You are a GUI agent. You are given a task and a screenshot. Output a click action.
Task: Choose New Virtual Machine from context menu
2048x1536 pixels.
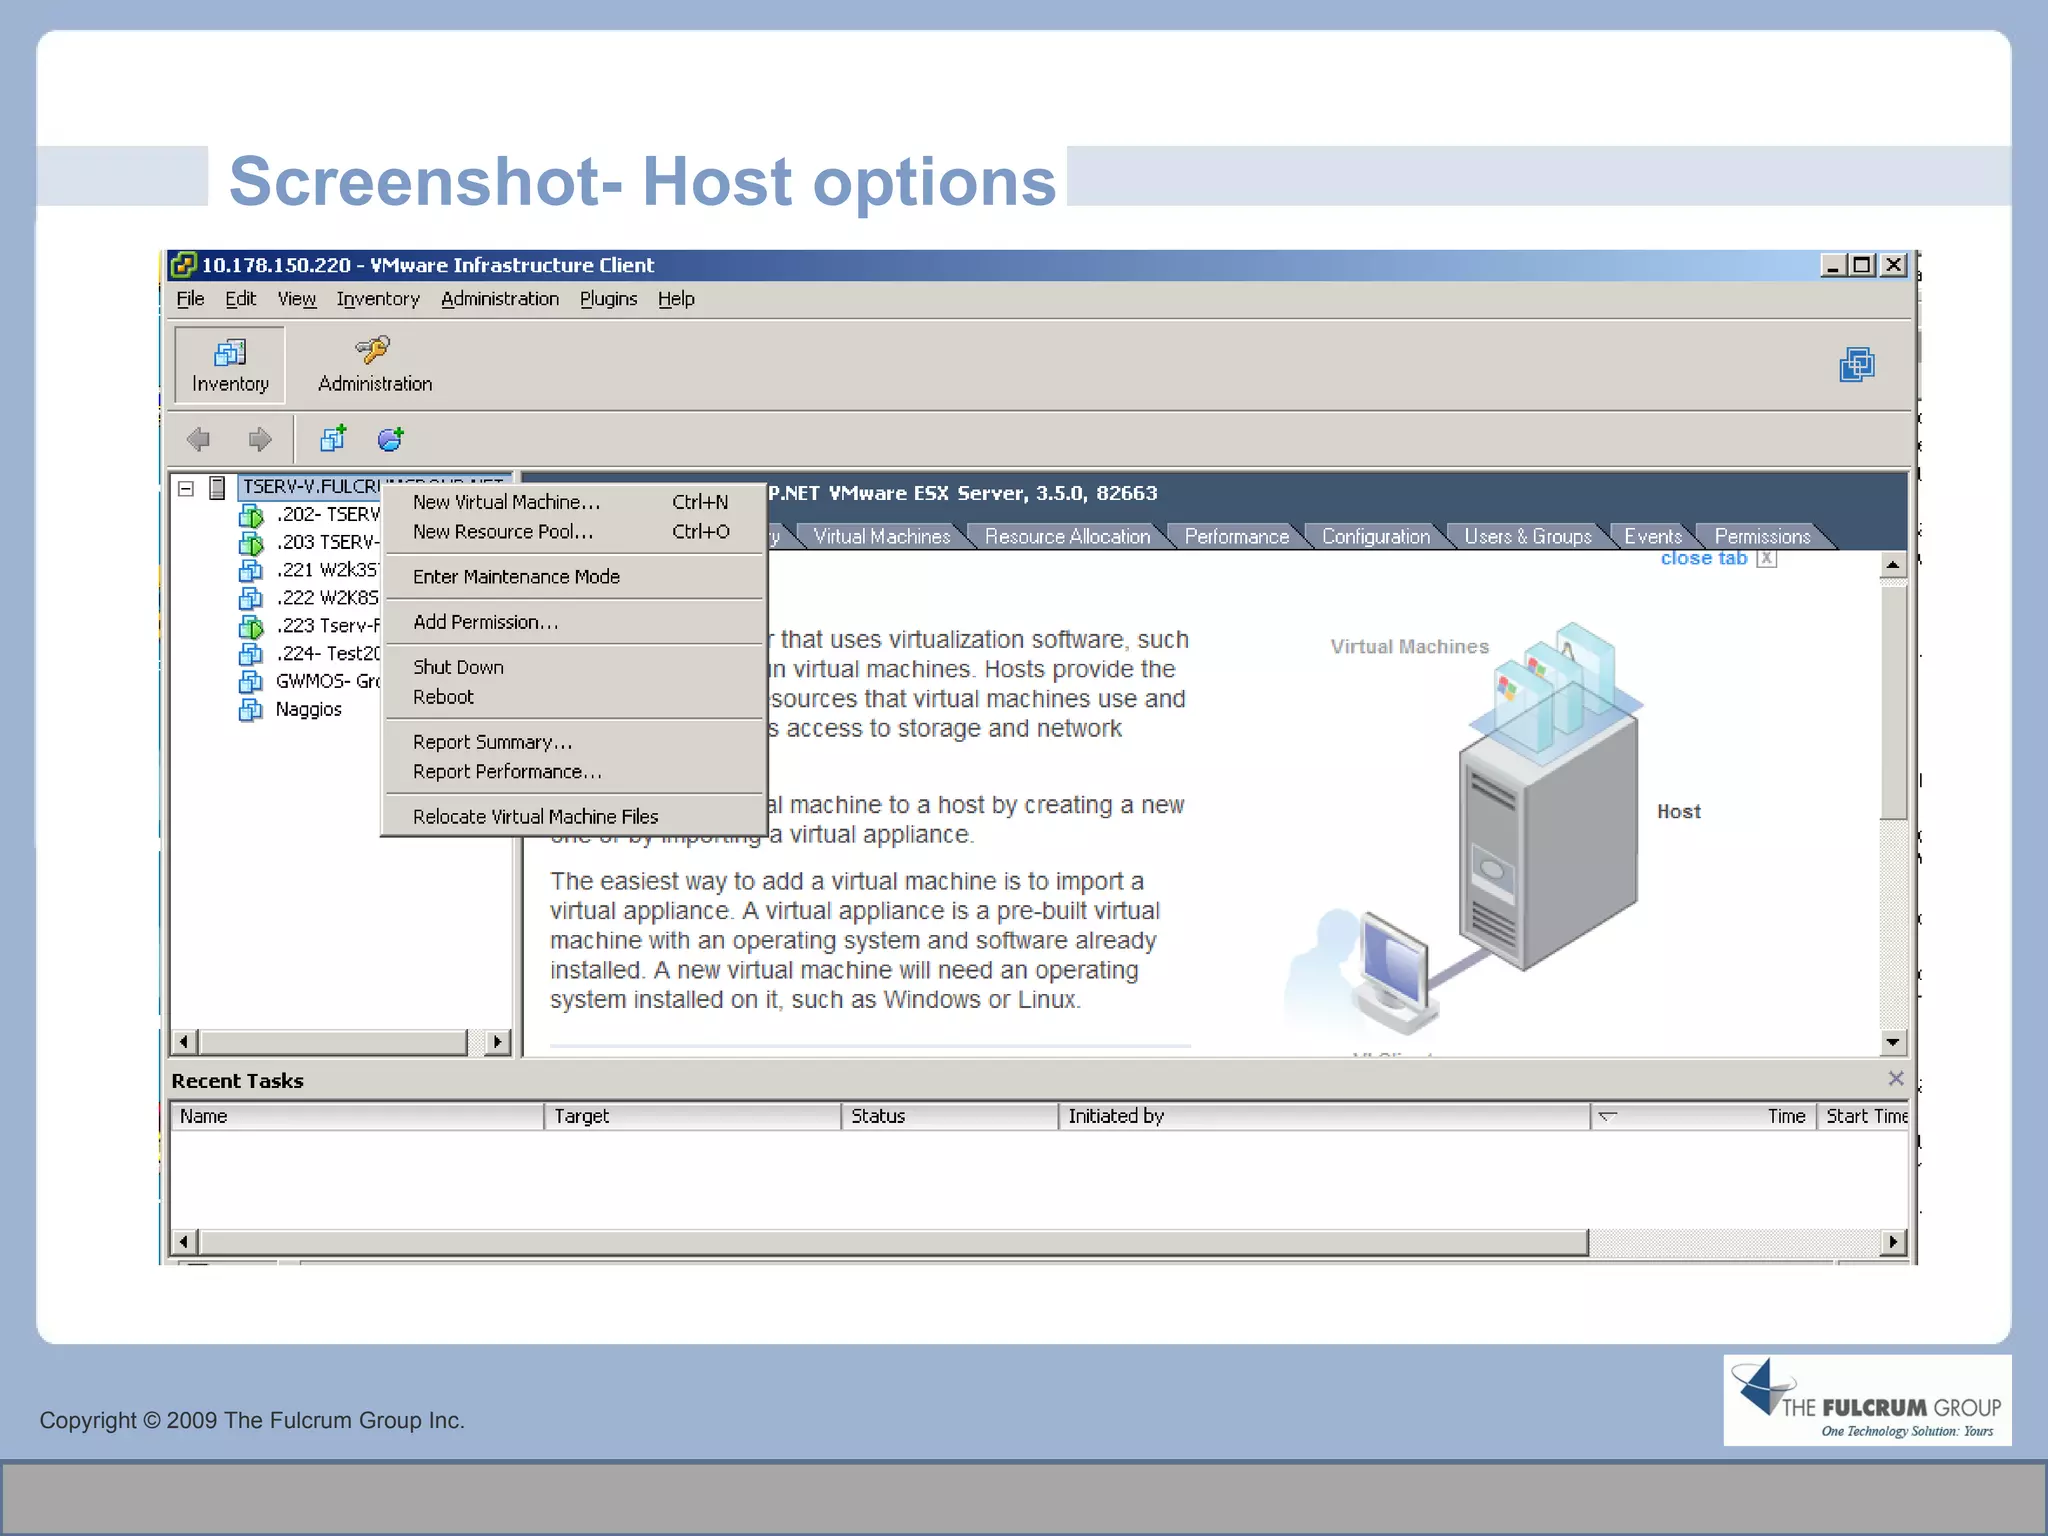click(x=574, y=502)
